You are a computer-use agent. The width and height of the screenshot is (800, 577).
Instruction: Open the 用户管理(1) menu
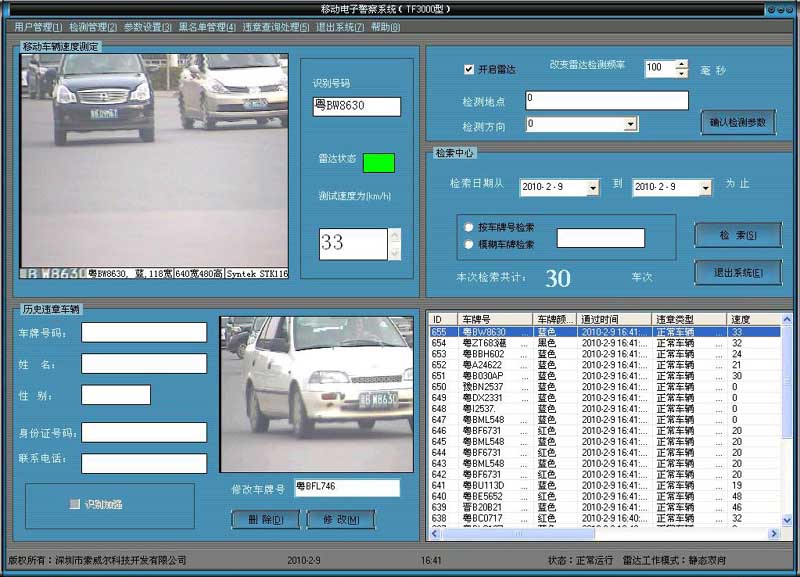pyautogui.click(x=38, y=27)
